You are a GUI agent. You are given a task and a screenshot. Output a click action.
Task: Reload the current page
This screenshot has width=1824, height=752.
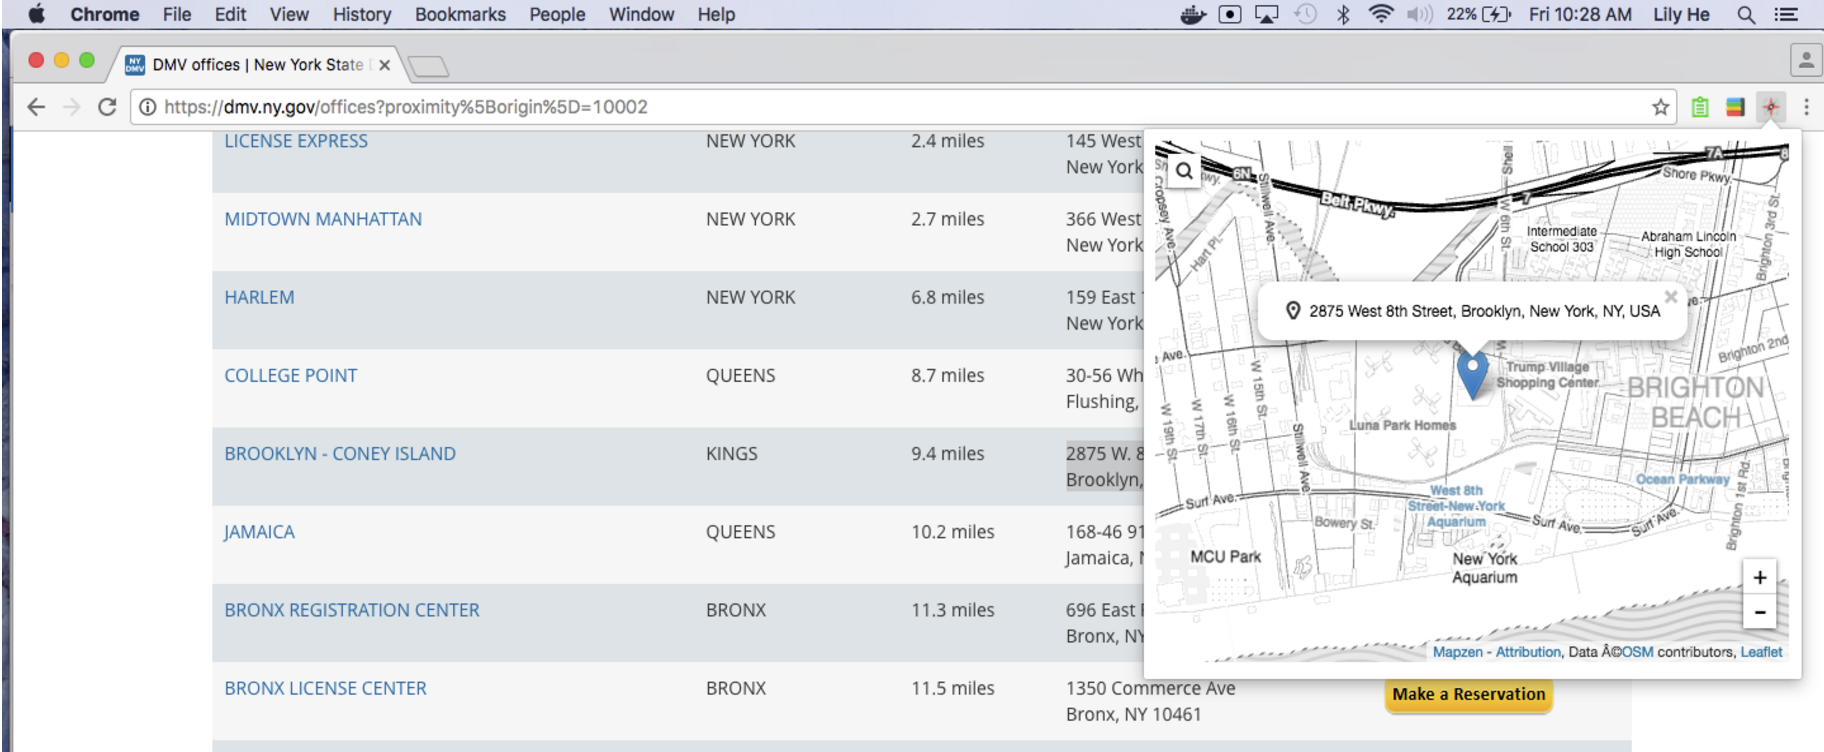pos(107,107)
